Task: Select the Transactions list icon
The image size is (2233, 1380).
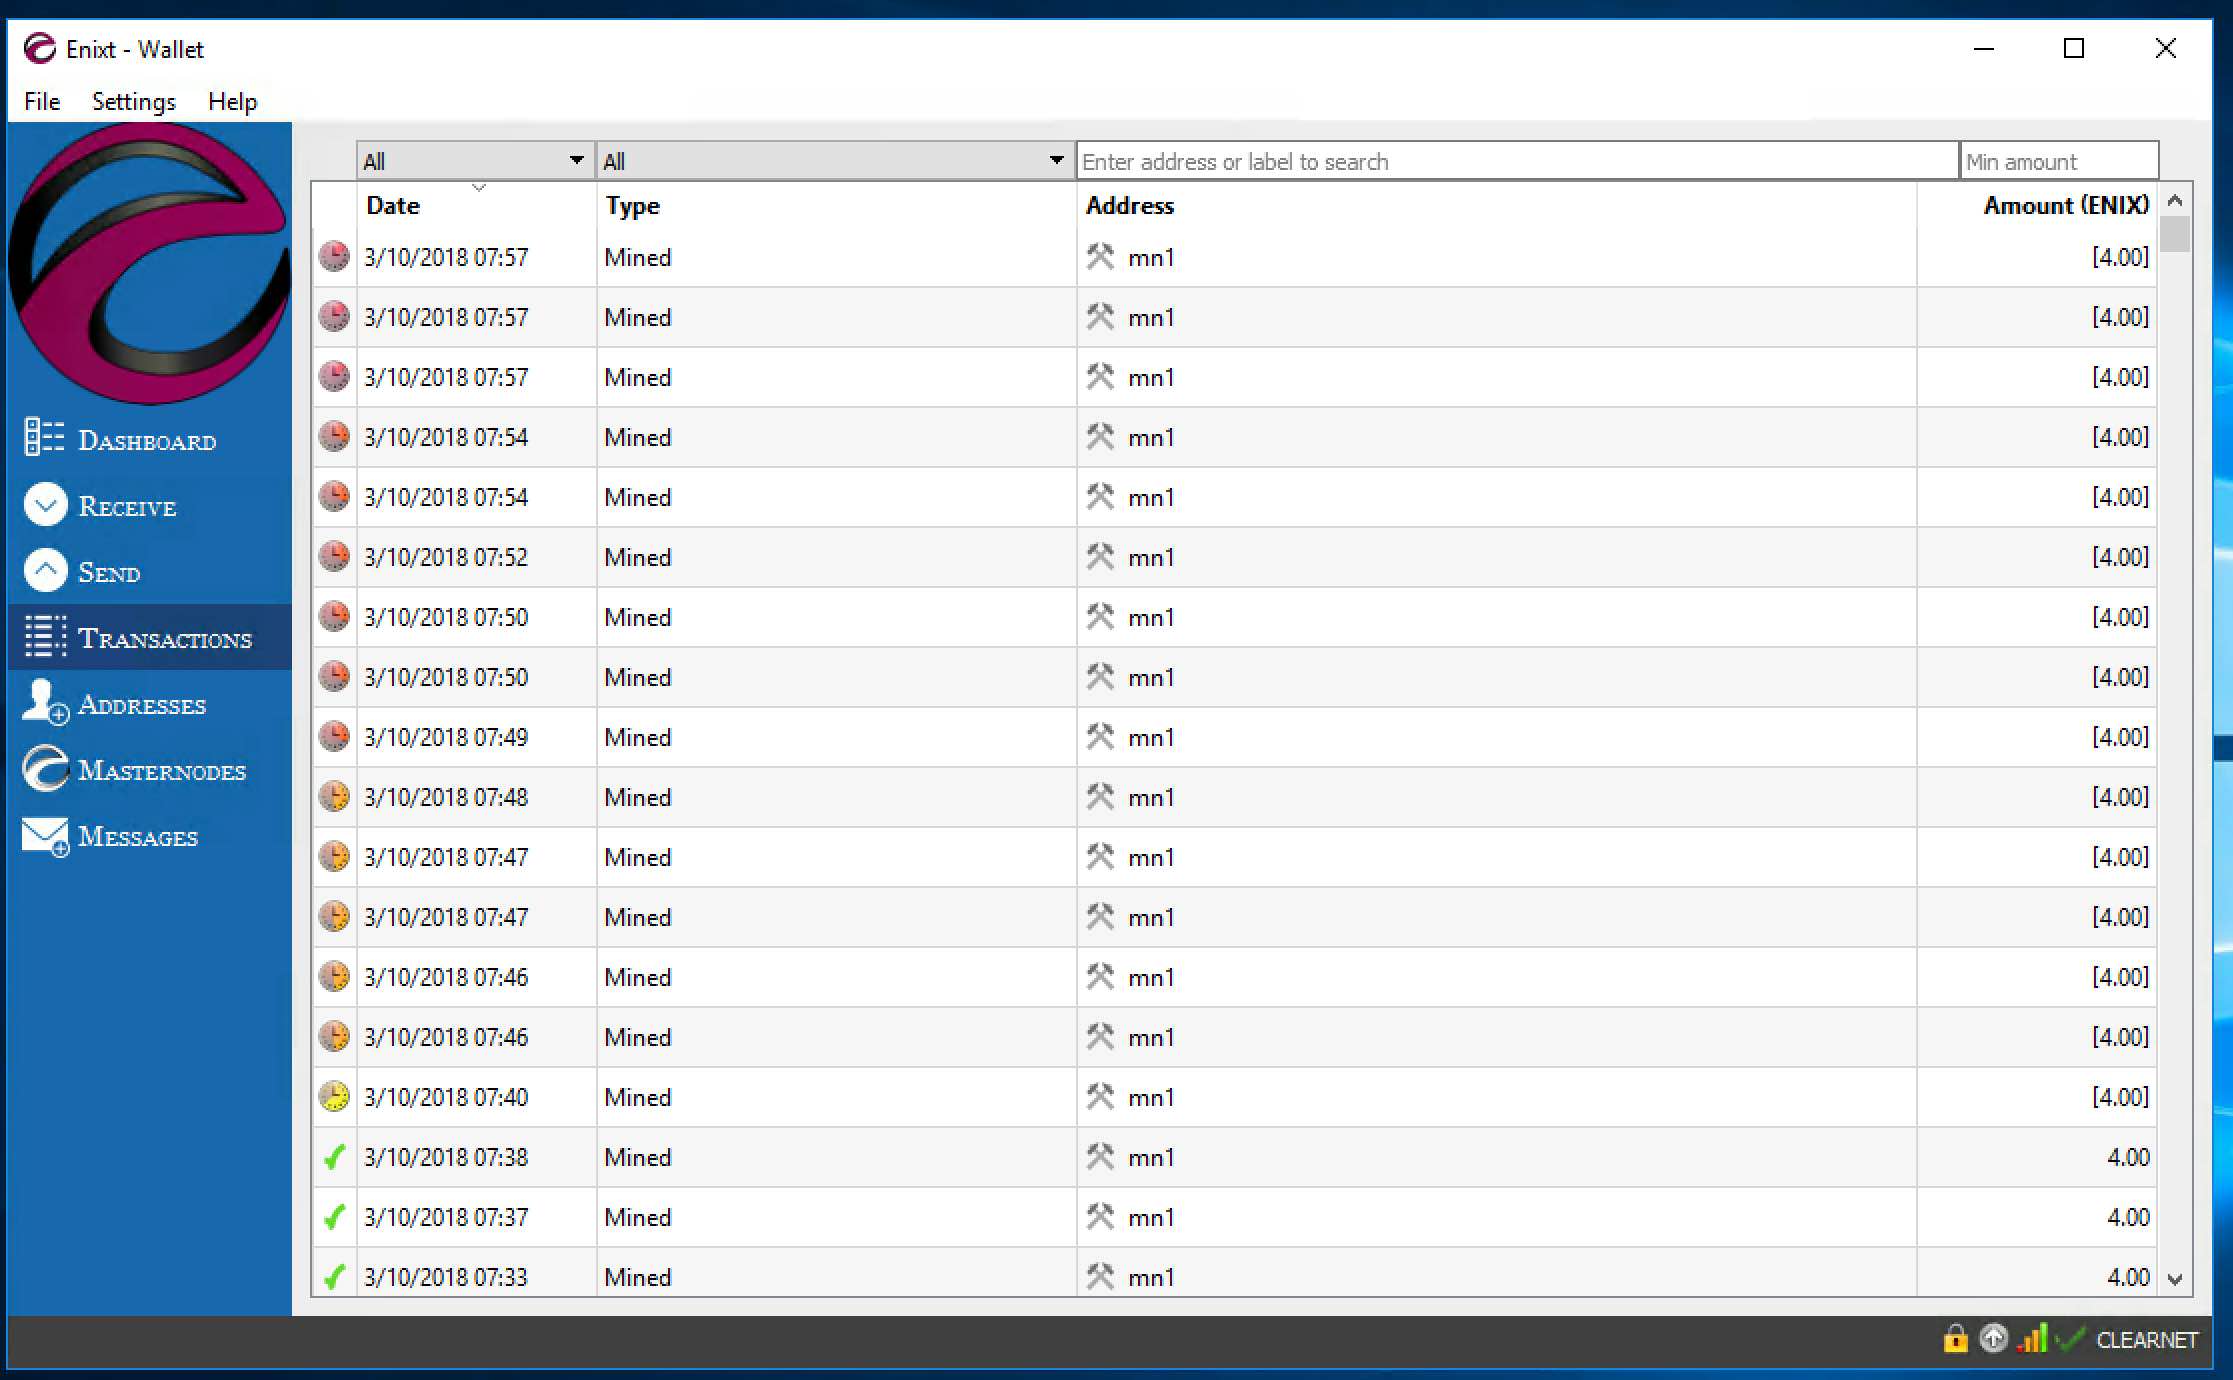Action: [x=45, y=637]
